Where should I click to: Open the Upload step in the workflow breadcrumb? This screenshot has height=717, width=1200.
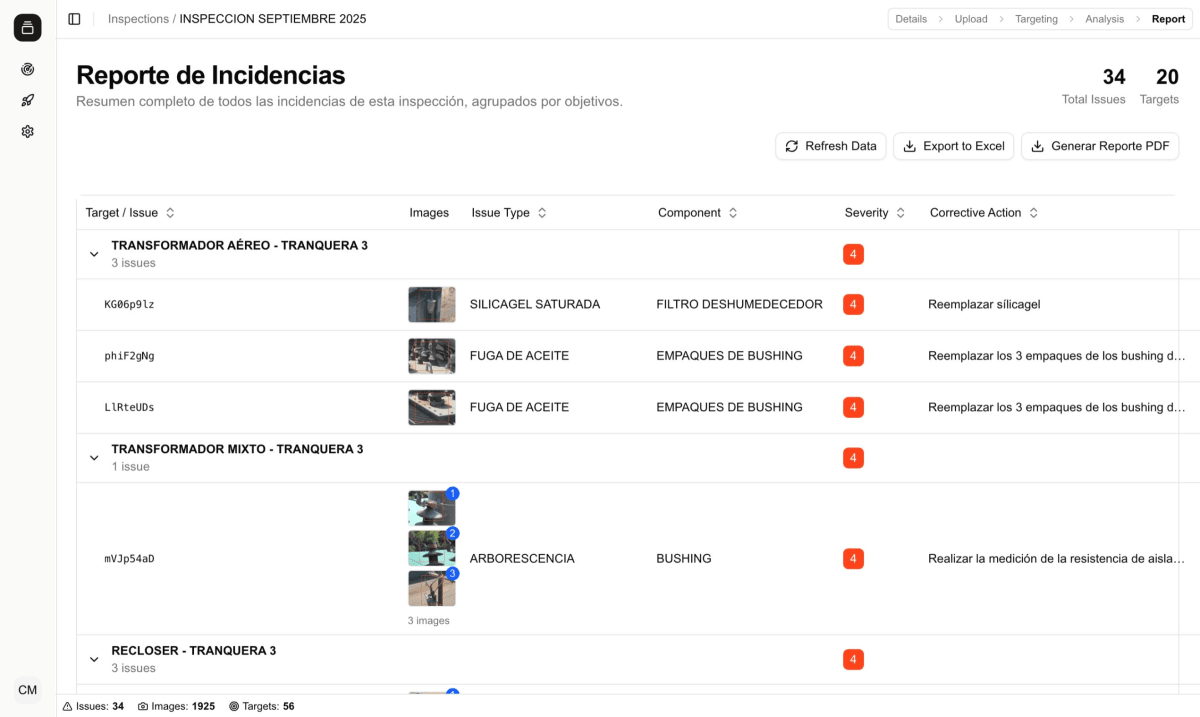(971, 18)
